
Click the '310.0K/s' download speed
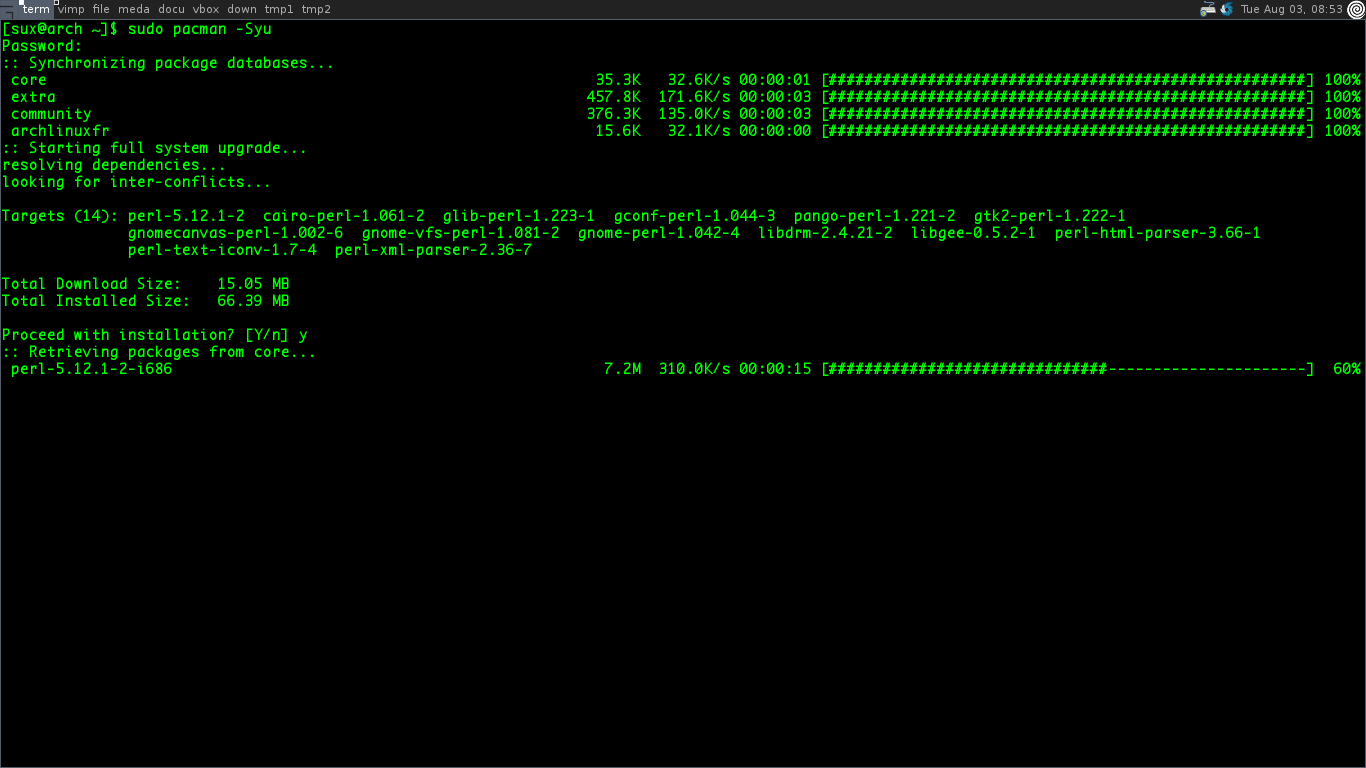(695, 369)
